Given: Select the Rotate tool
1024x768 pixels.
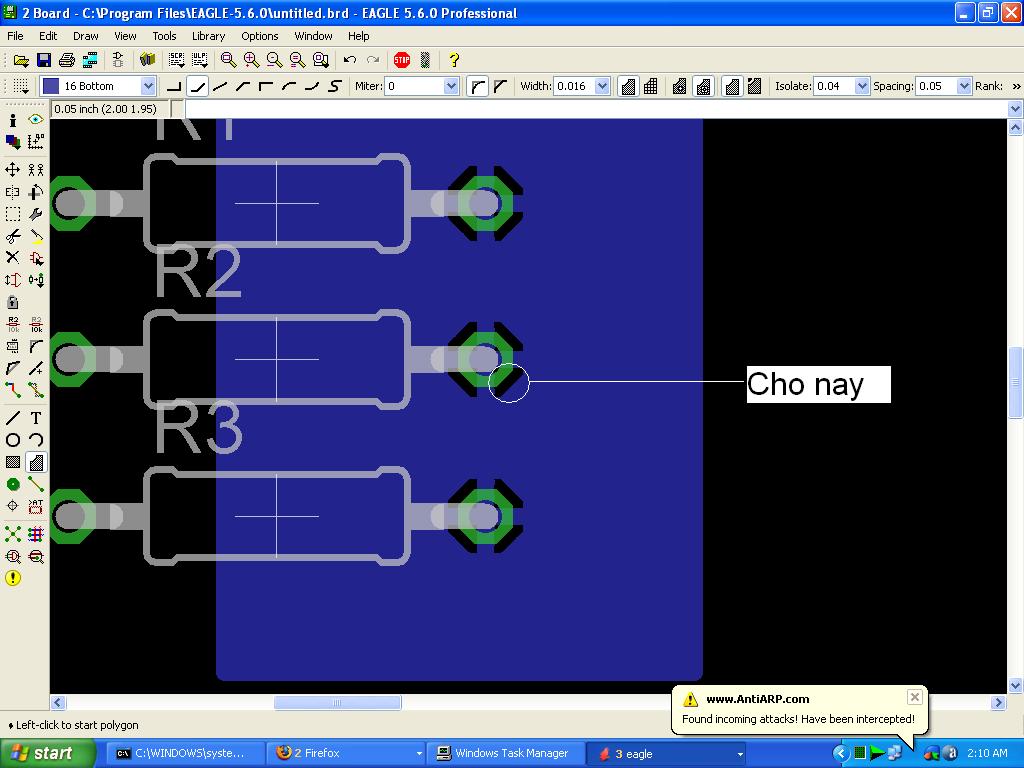Looking at the screenshot, I should coord(36,192).
